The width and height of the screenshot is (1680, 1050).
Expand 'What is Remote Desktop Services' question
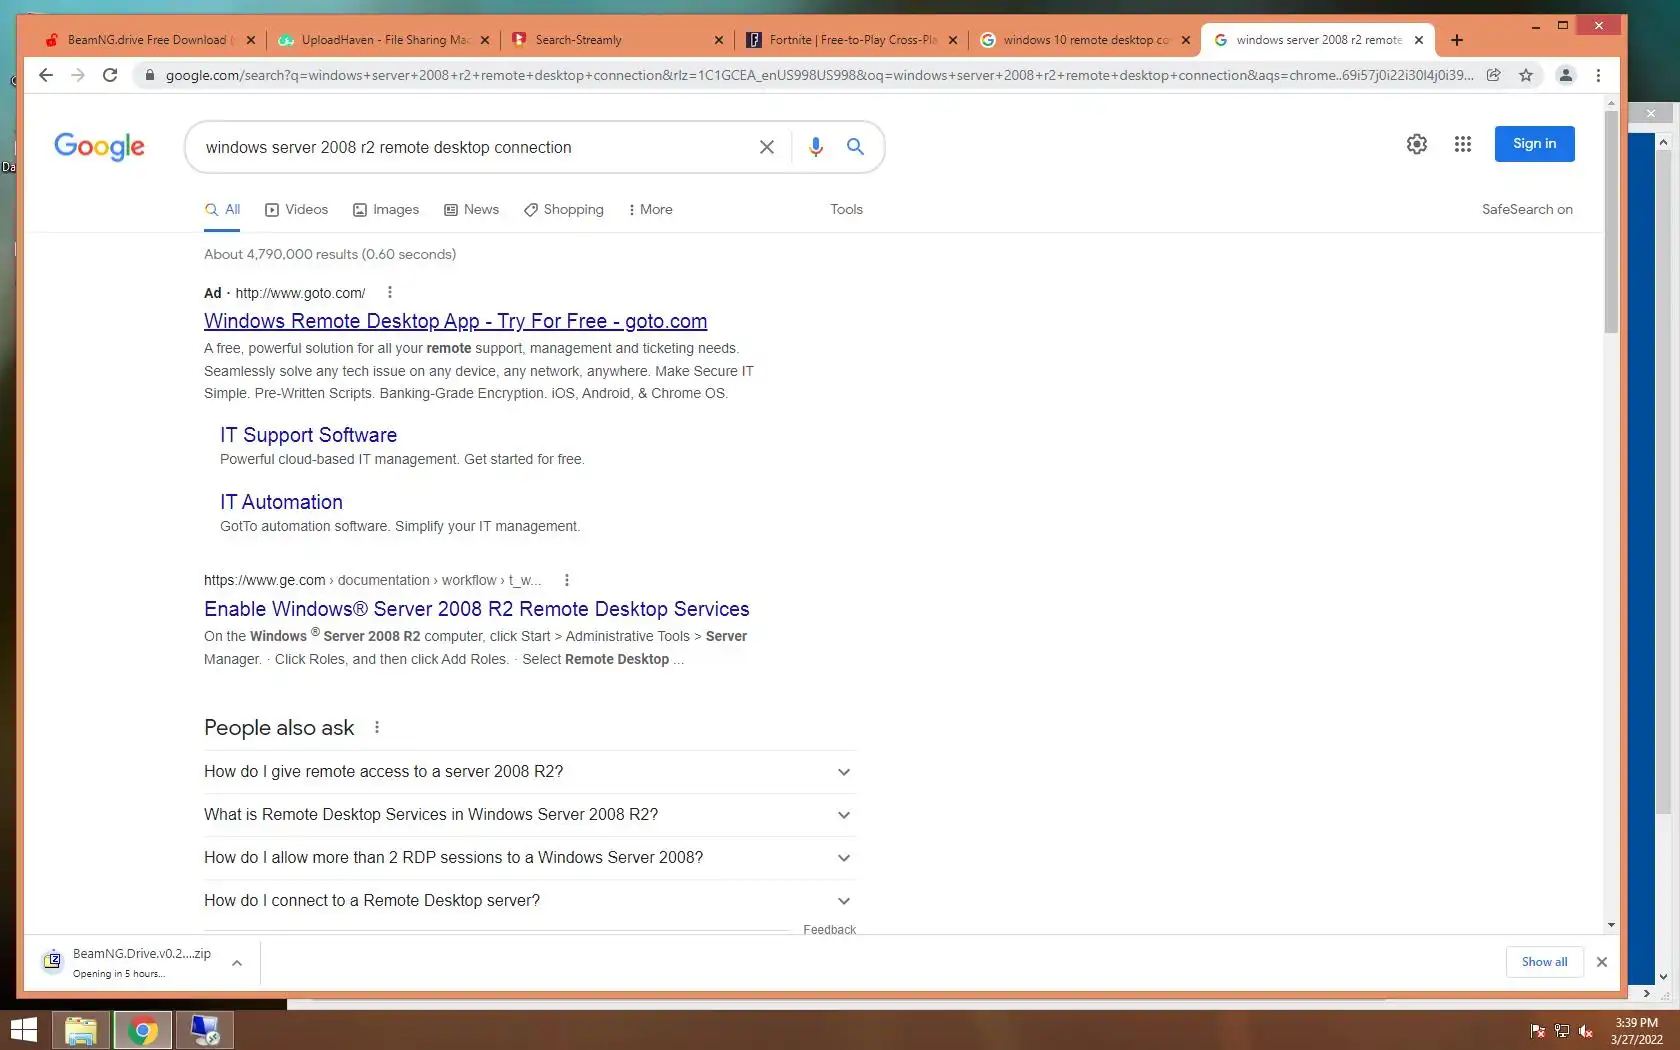530,815
